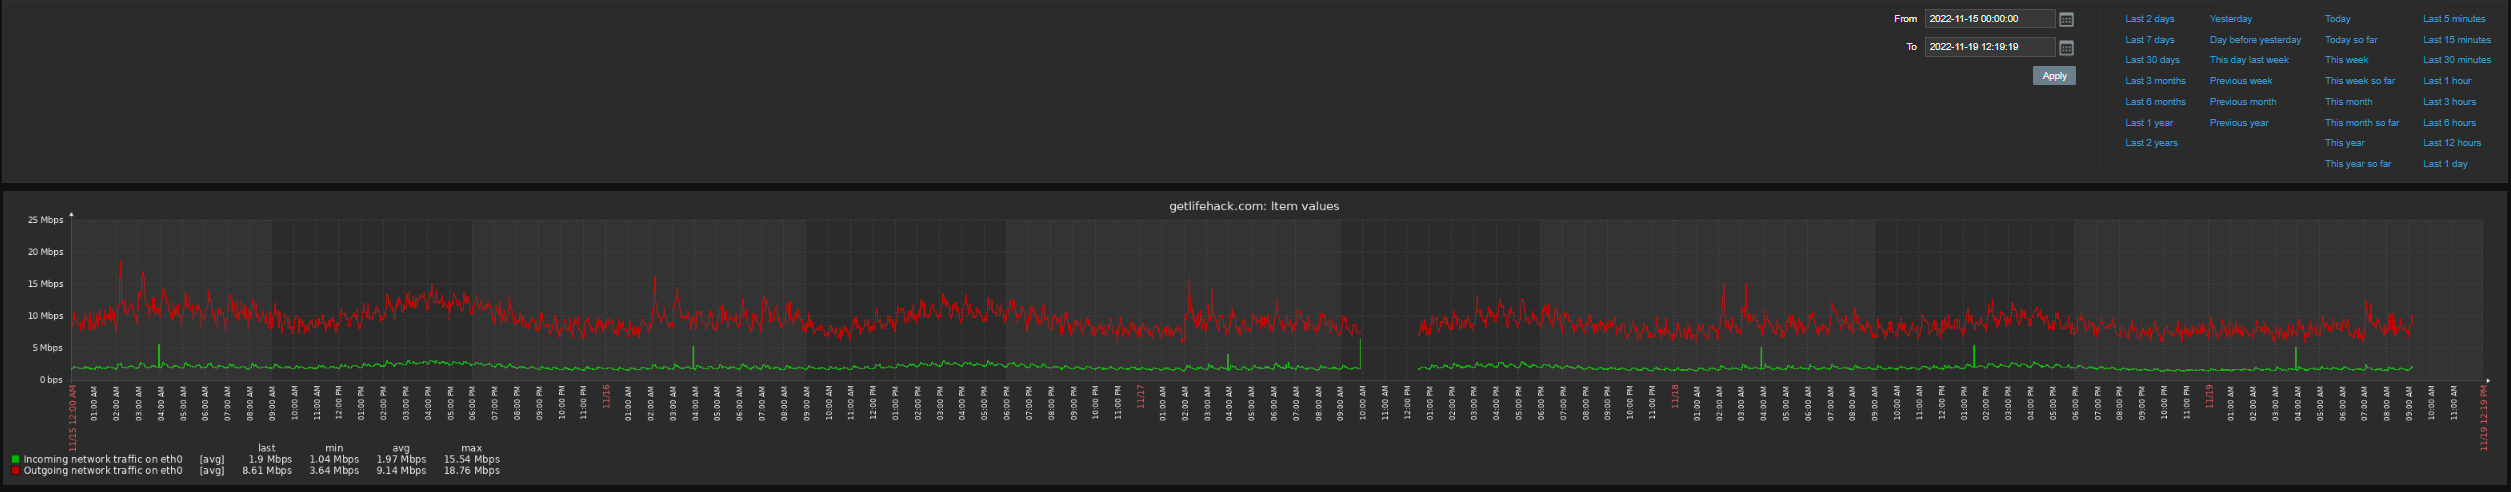Click the 1.04 Mbps min incoming value
The image size is (2511, 492).
click(x=334, y=459)
